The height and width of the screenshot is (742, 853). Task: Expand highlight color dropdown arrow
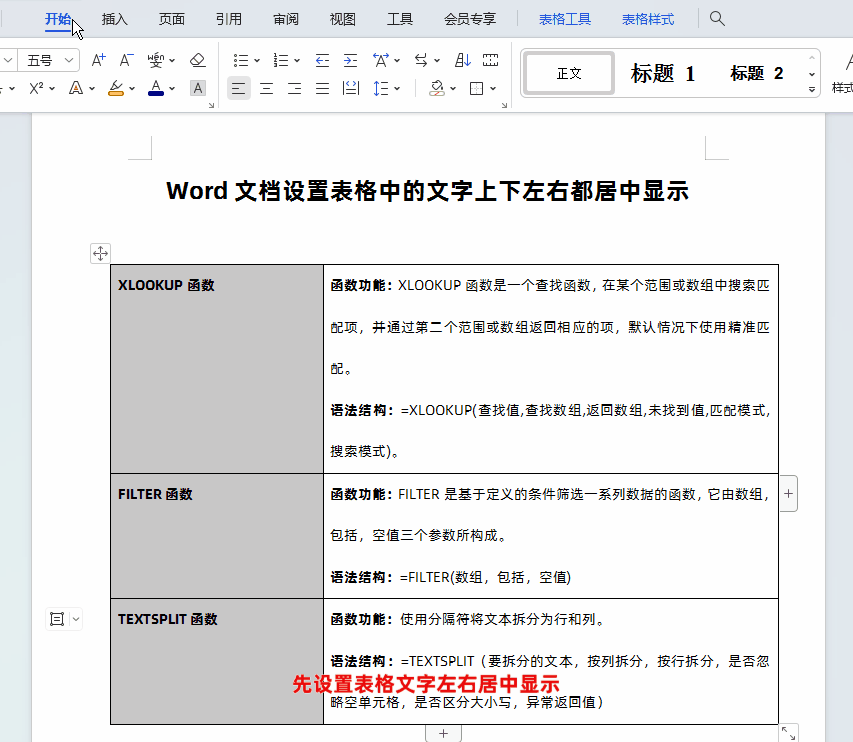(x=132, y=89)
